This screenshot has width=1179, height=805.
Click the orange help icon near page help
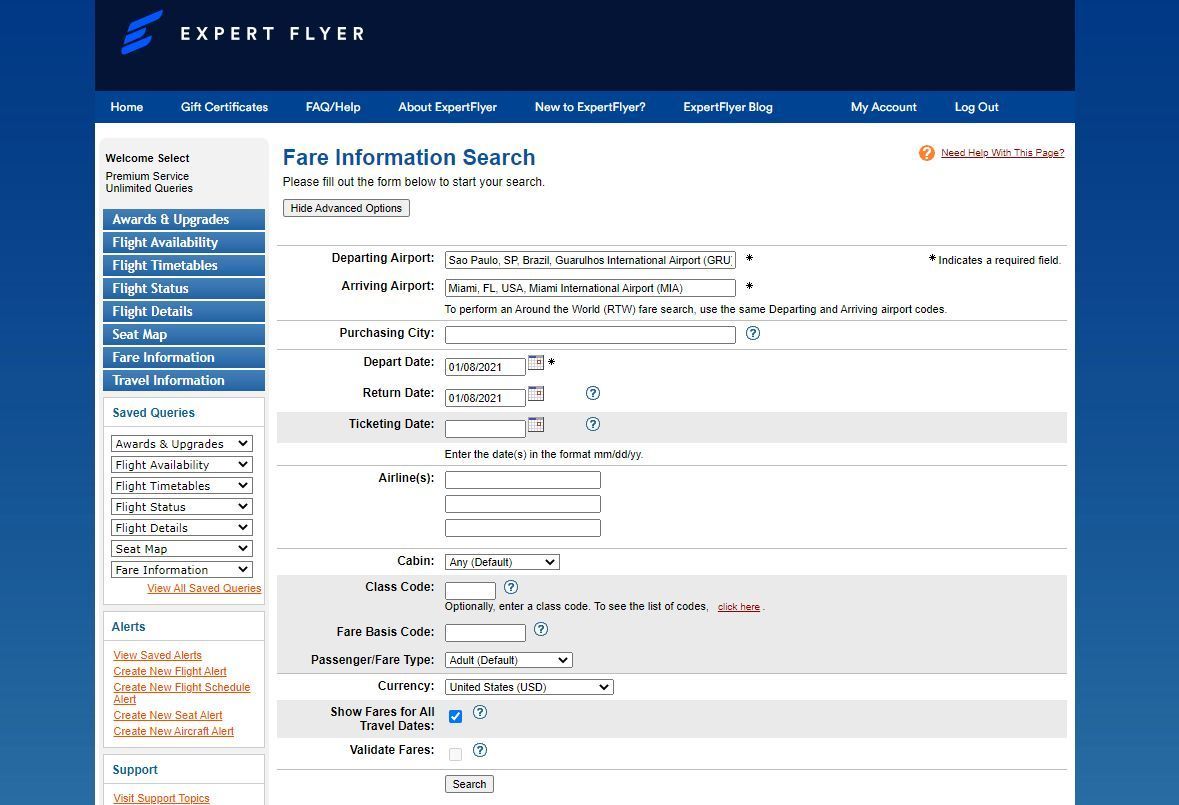click(926, 153)
